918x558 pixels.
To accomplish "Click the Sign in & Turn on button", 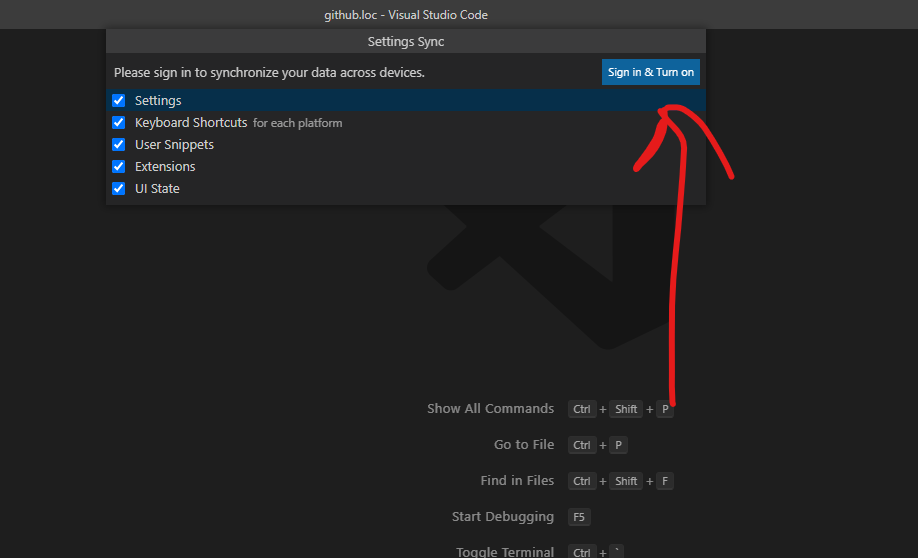I will 650,72.
